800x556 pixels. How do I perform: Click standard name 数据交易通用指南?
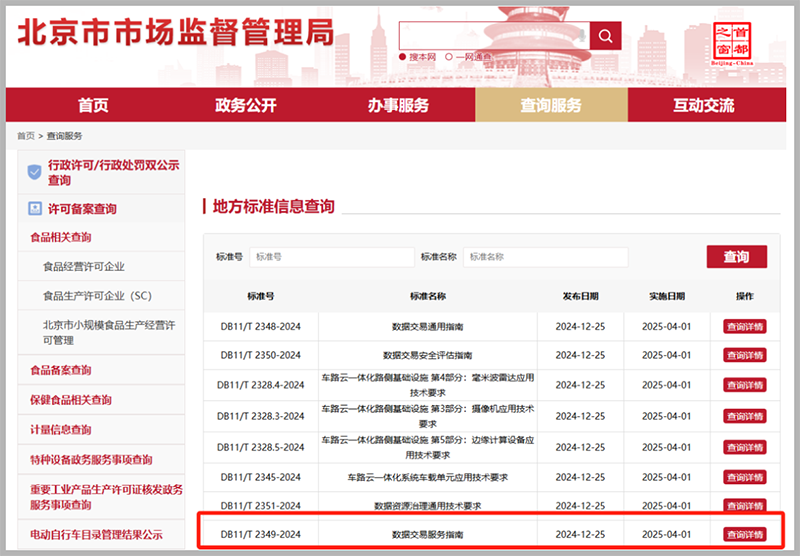tap(428, 326)
